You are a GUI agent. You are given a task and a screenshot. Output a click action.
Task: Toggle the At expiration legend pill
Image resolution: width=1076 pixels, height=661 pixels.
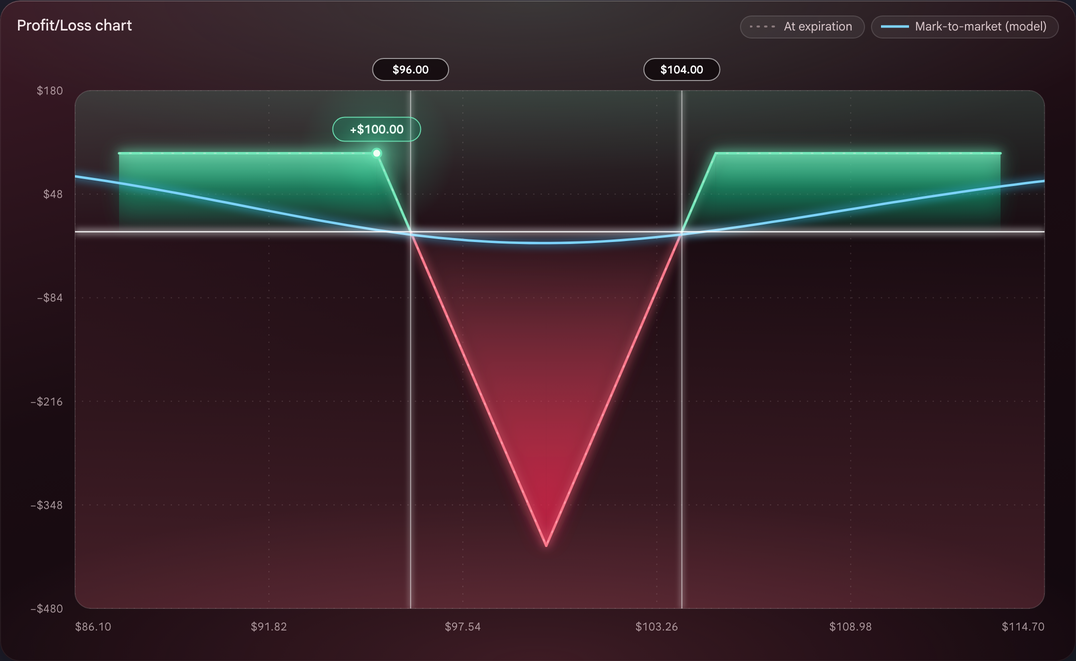[802, 27]
